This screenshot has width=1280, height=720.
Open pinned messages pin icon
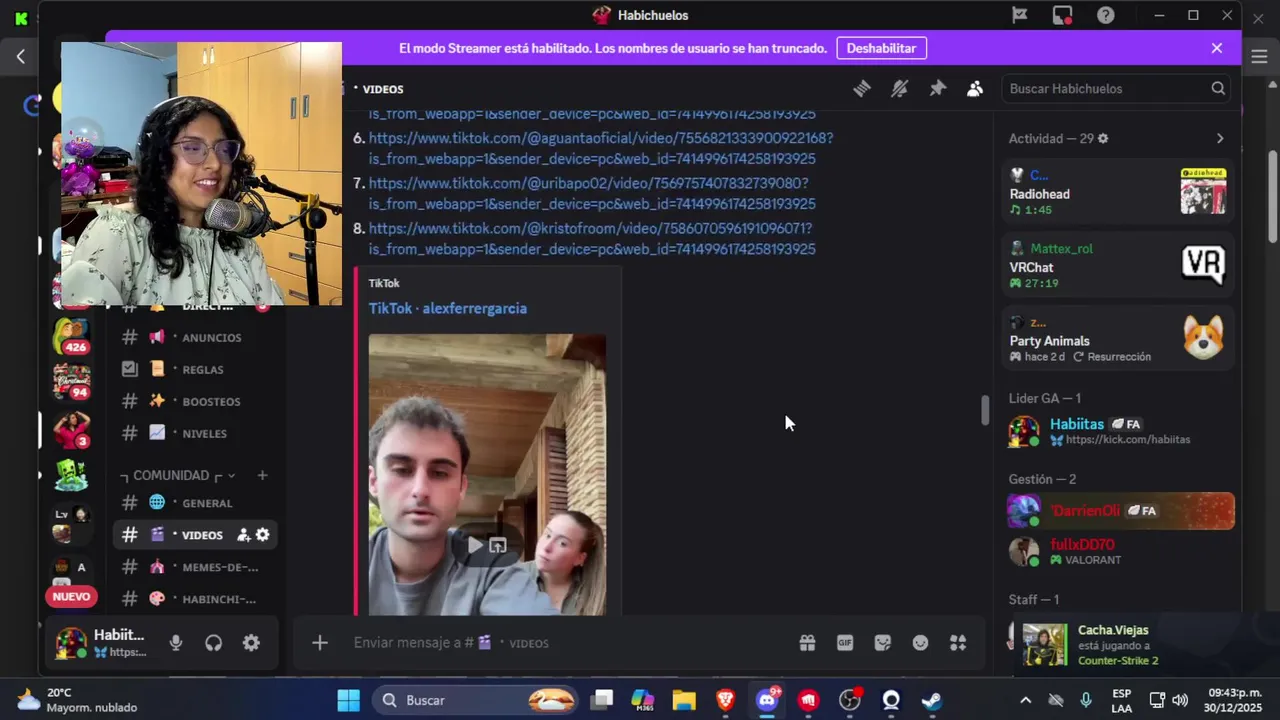pos(937,89)
